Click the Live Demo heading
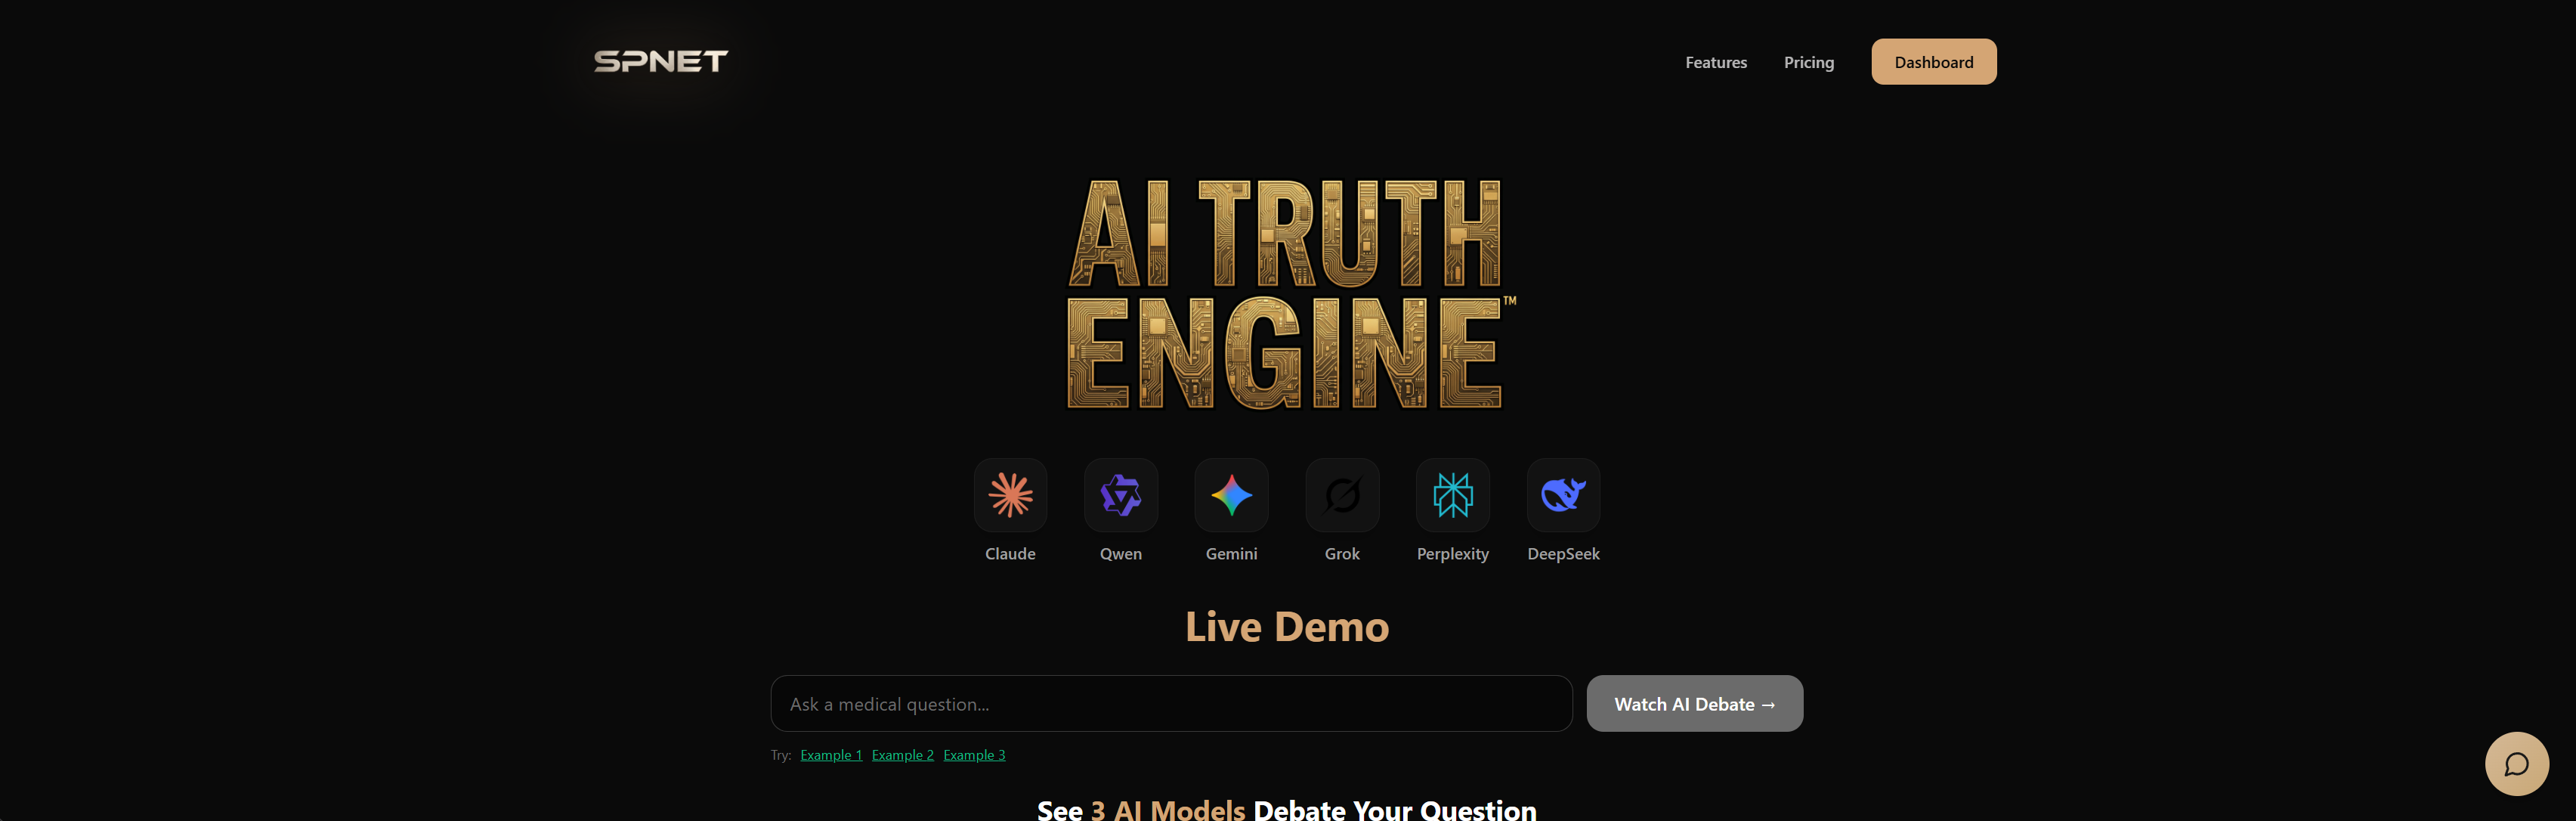Viewport: 2576px width, 821px height. coord(1287,626)
